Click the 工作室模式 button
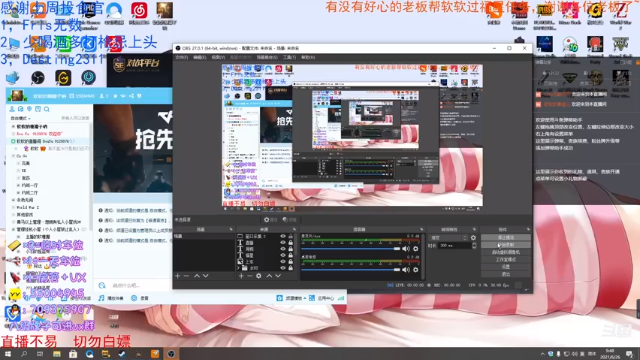 (506, 259)
